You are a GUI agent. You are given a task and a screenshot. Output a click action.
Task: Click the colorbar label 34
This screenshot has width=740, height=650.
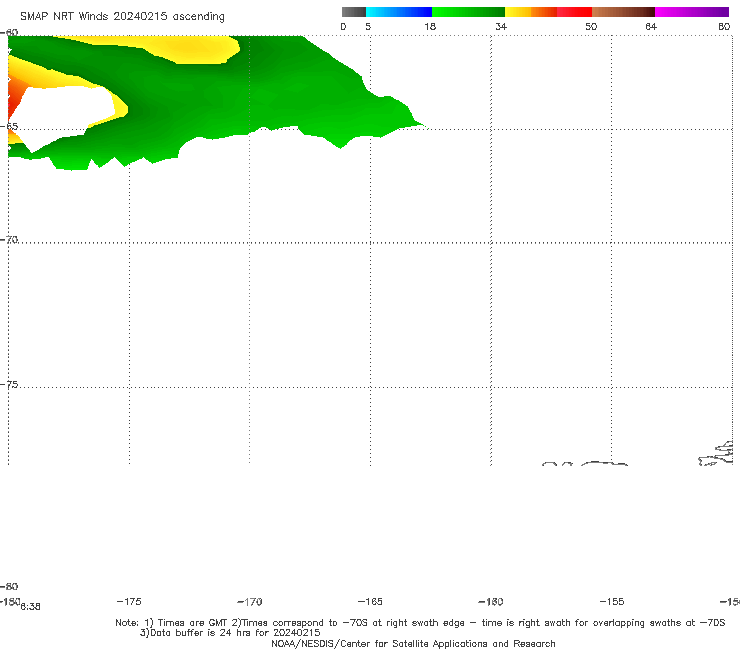pos(501,26)
